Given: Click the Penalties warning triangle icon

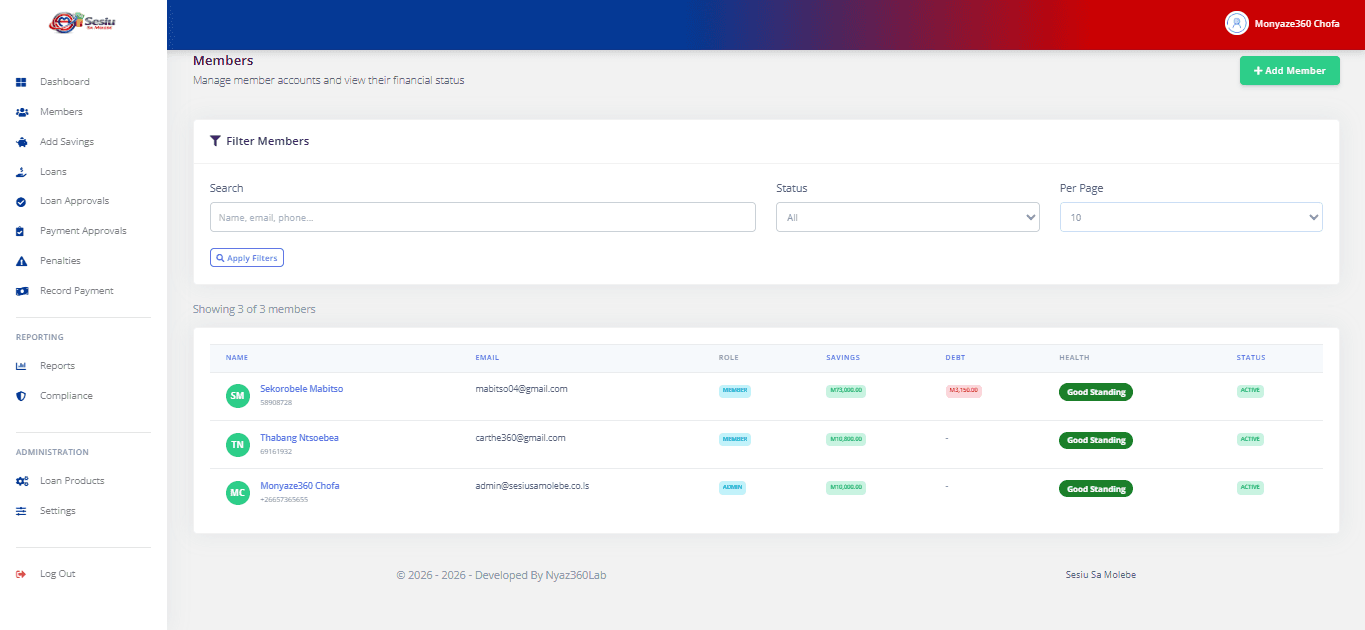Looking at the screenshot, I should pyautogui.click(x=21, y=261).
